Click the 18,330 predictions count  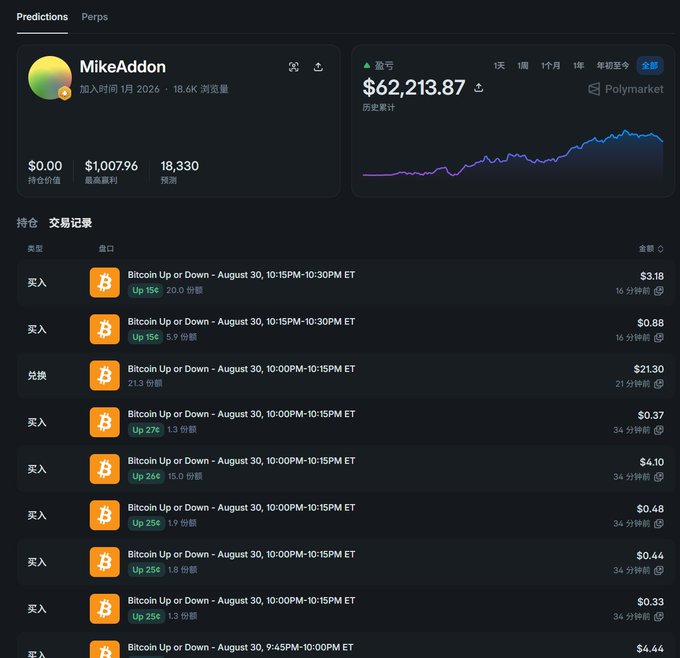180,166
